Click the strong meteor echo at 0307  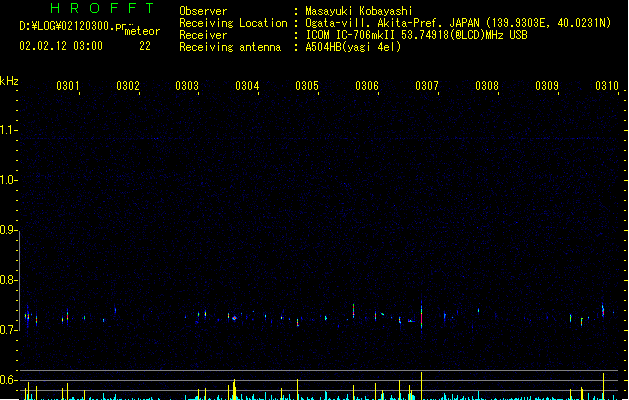click(x=421, y=316)
